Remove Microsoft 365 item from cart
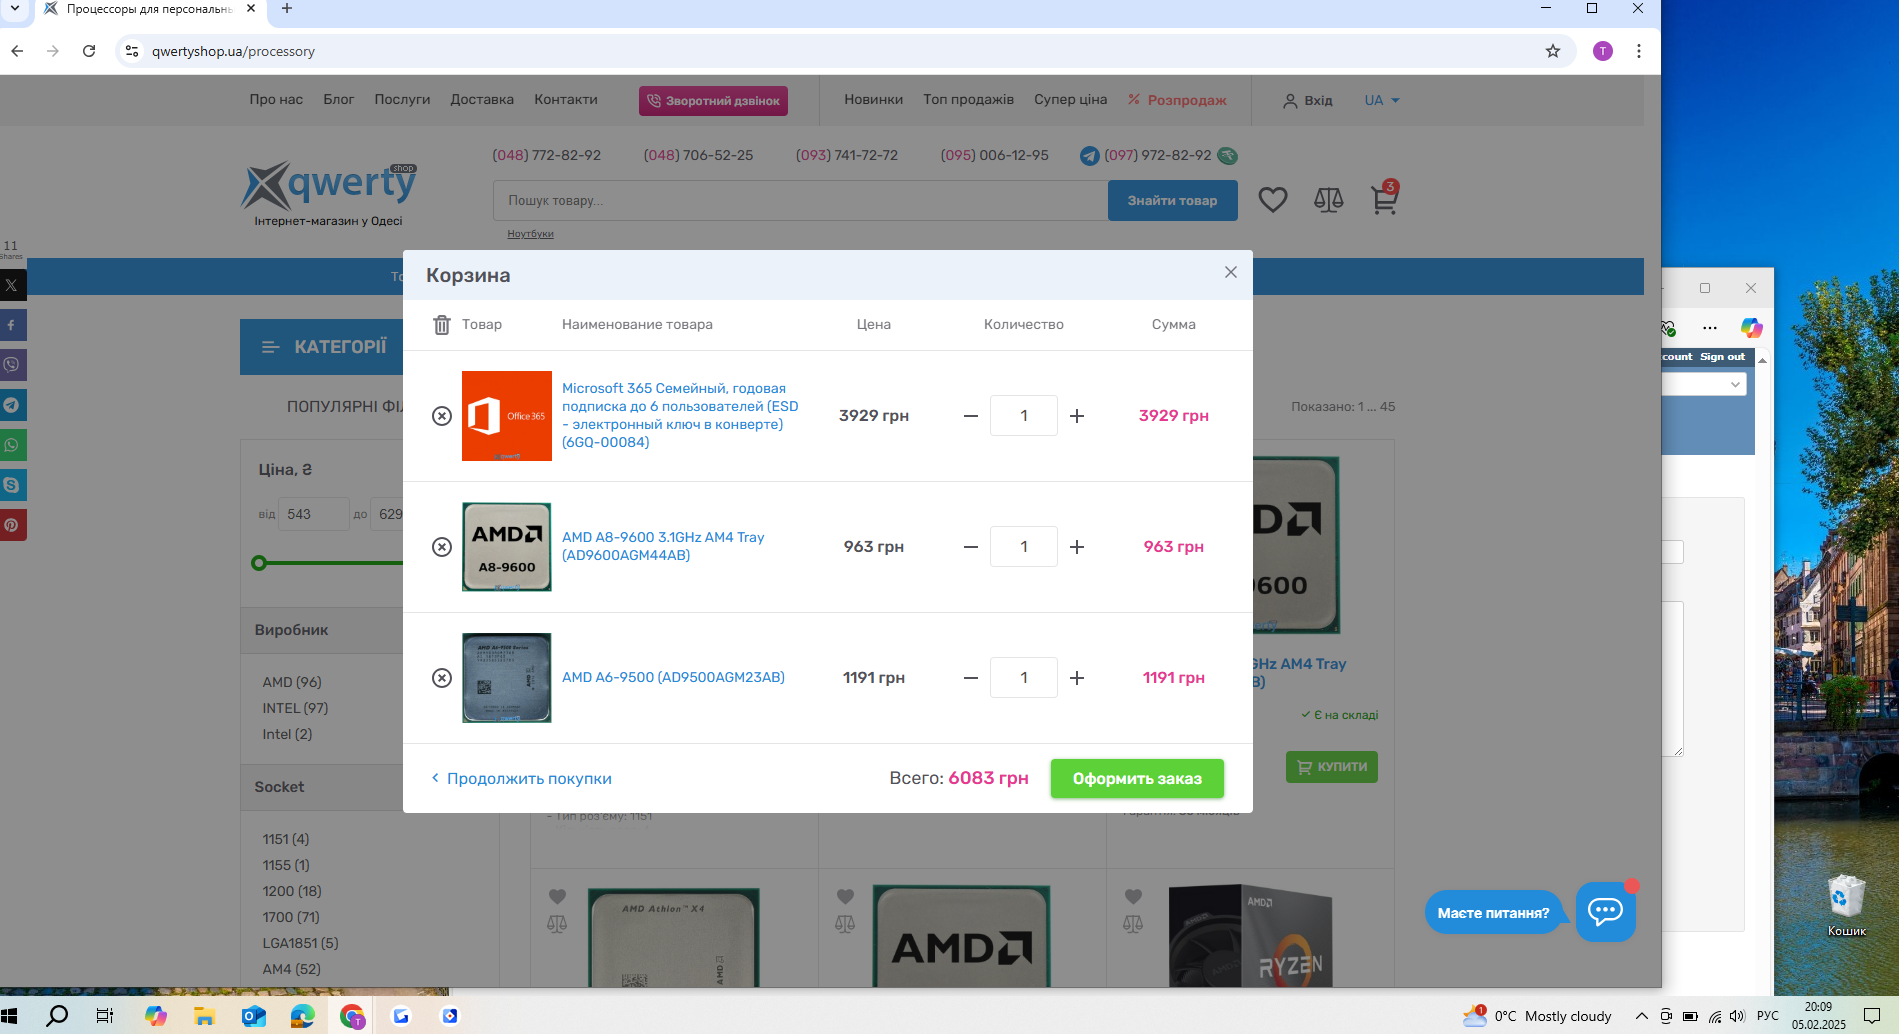The width and height of the screenshot is (1899, 1034). coord(442,416)
